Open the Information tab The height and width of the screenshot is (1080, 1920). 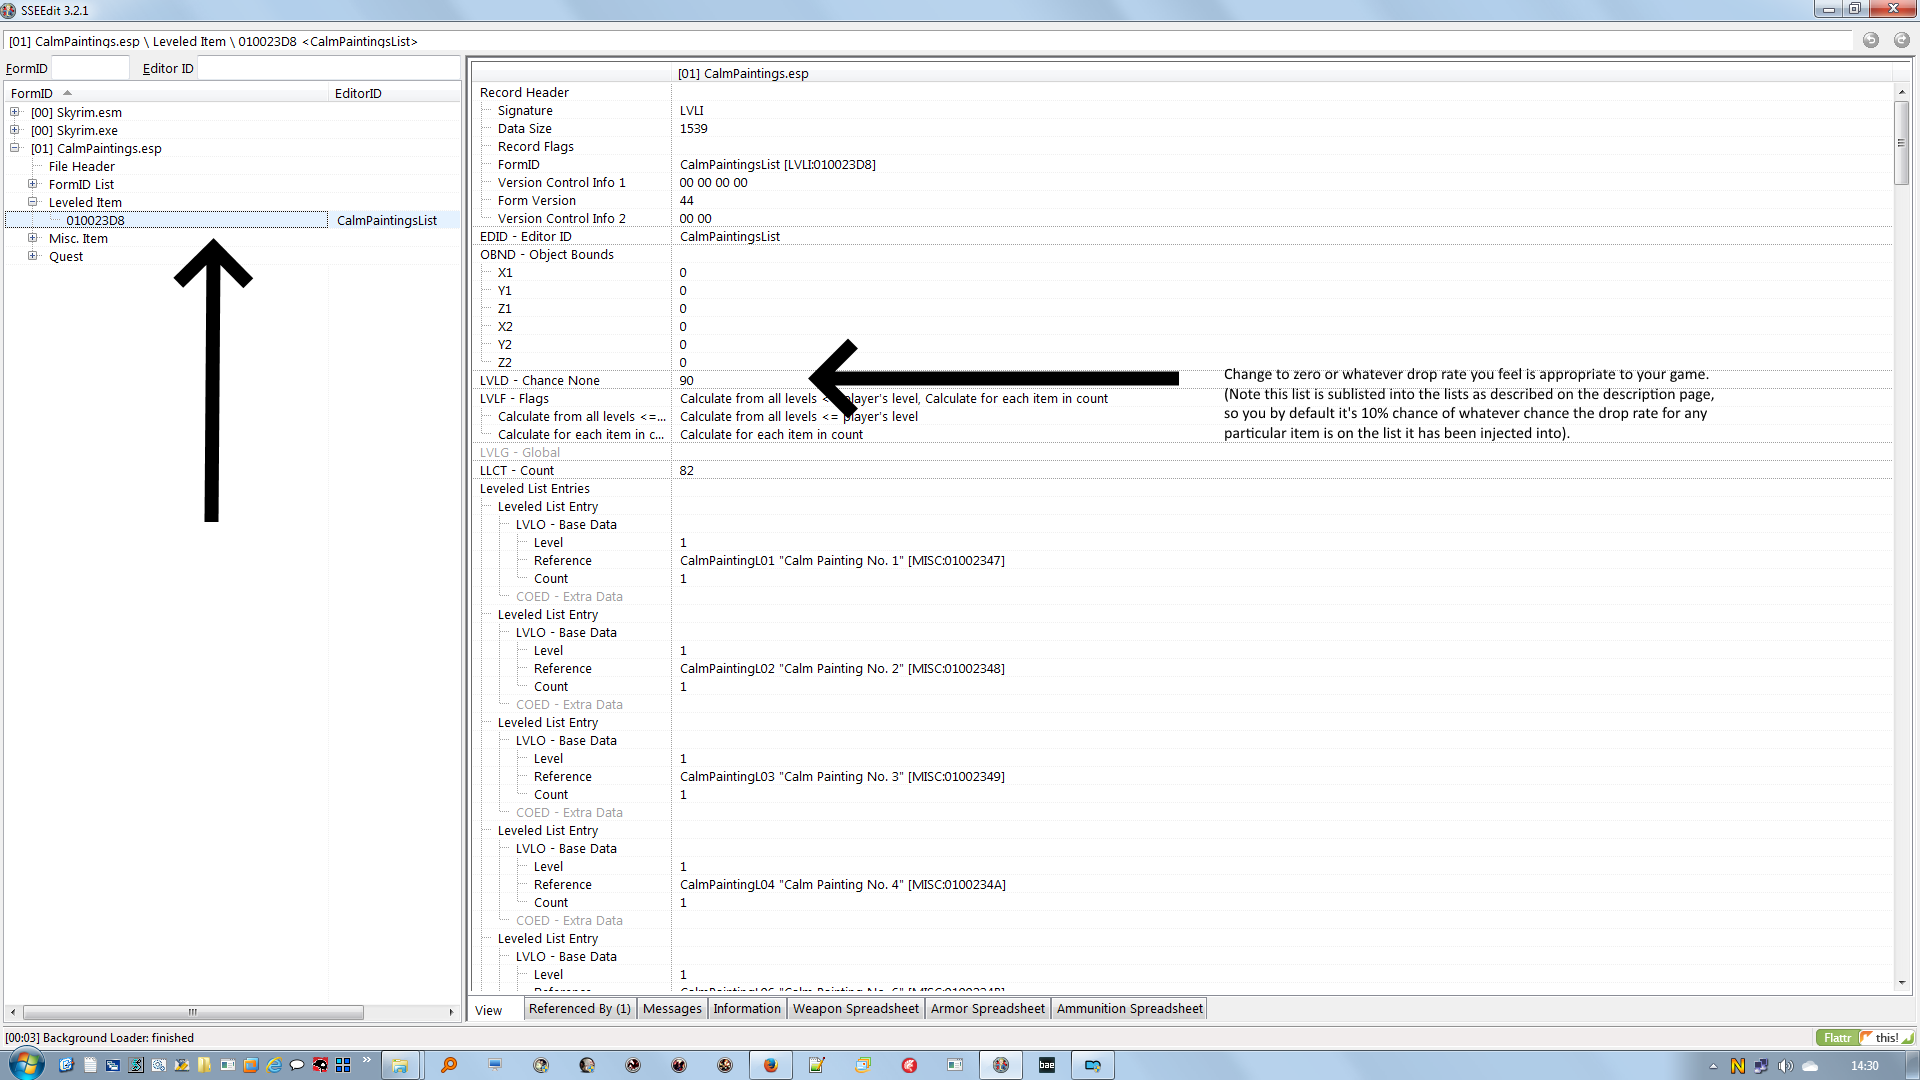pos(747,1008)
